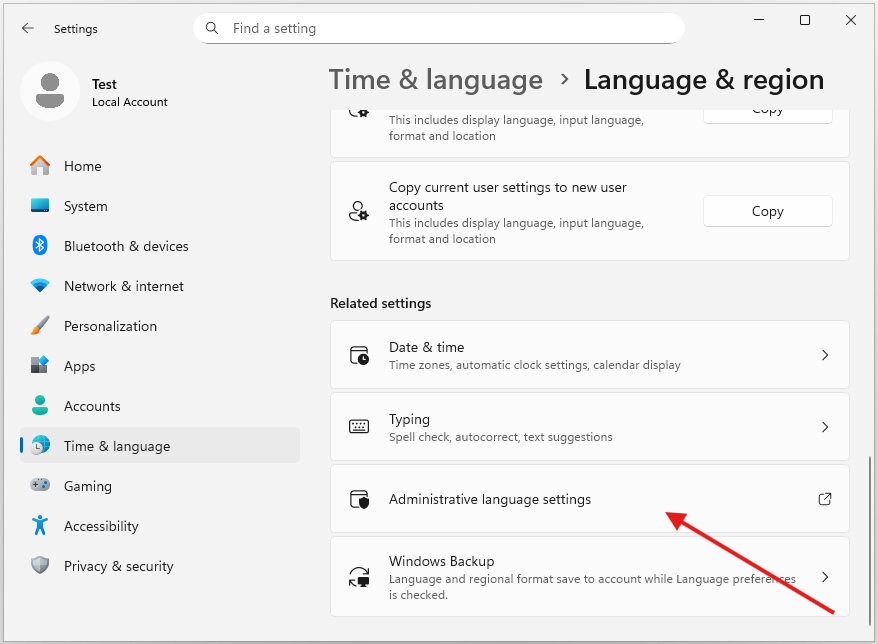The image size is (878, 644).
Task: Open Windows Backup related setting
Action: coord(590,577)
